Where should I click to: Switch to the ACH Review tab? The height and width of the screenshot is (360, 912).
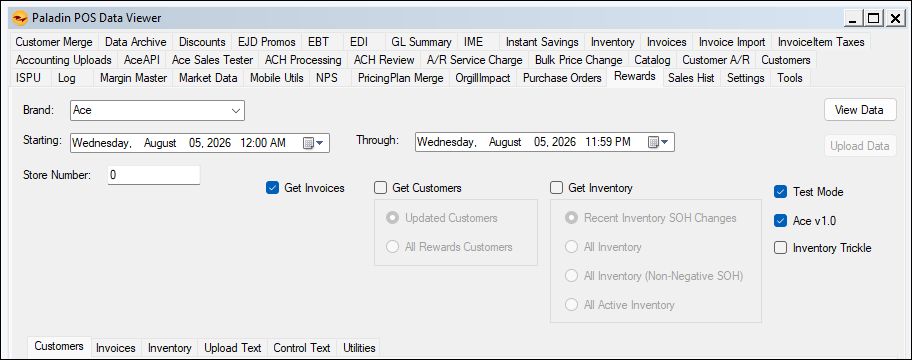pos(384,60)
